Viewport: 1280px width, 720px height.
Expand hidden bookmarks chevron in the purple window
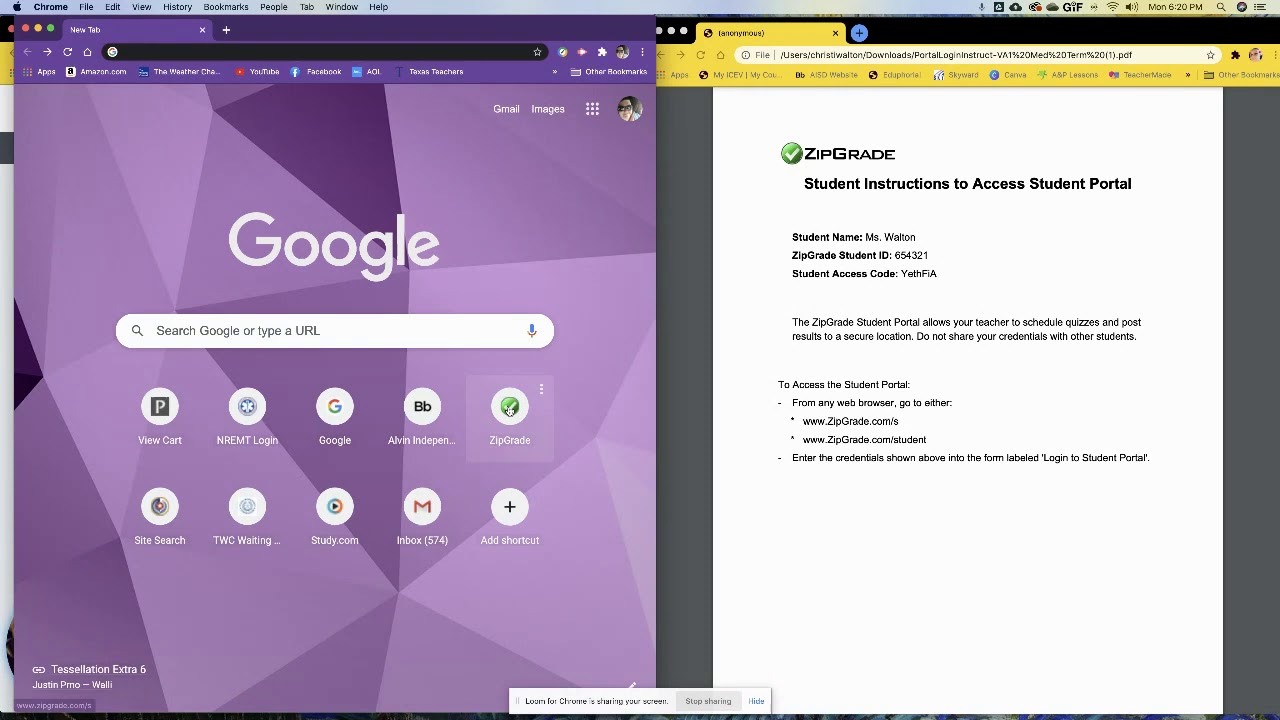coord(554,72)
